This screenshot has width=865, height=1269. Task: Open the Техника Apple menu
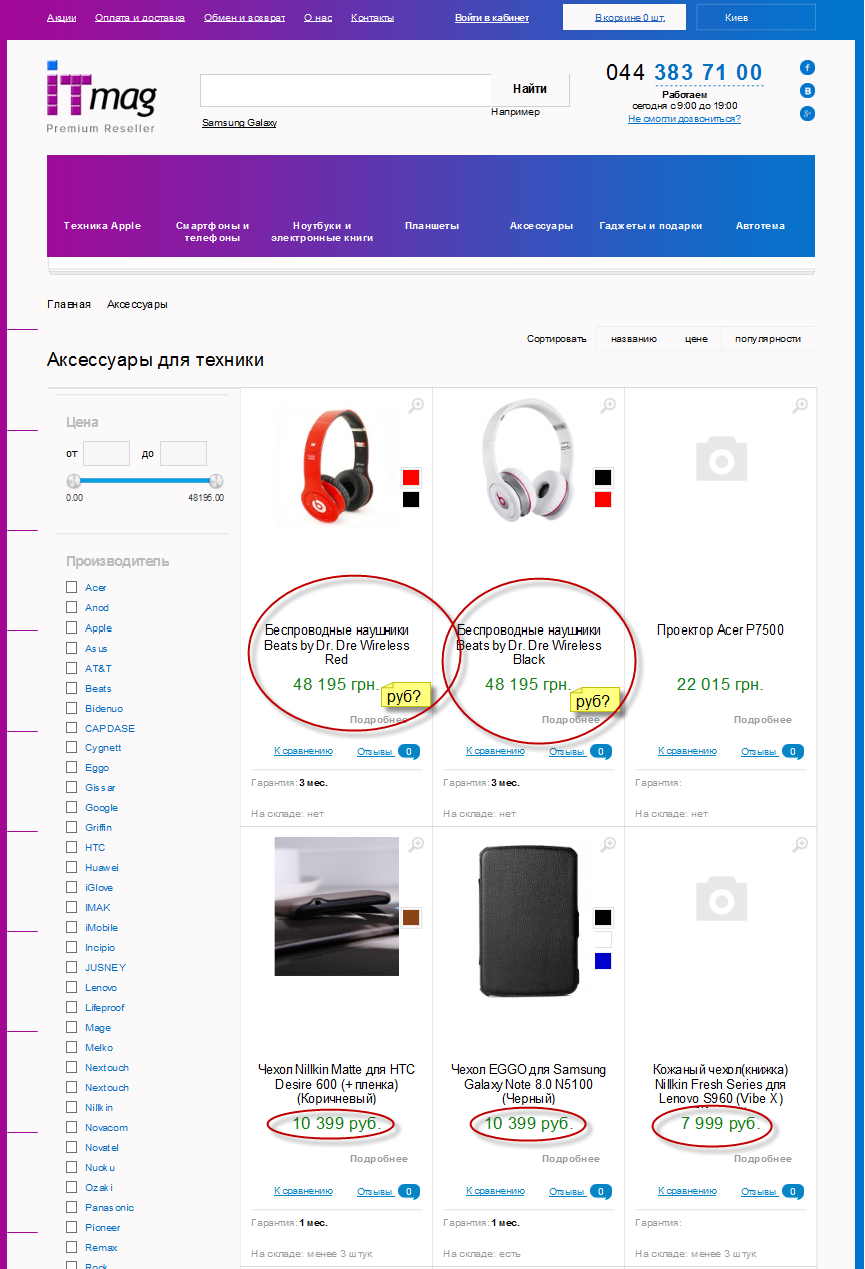tap(102, 226)
